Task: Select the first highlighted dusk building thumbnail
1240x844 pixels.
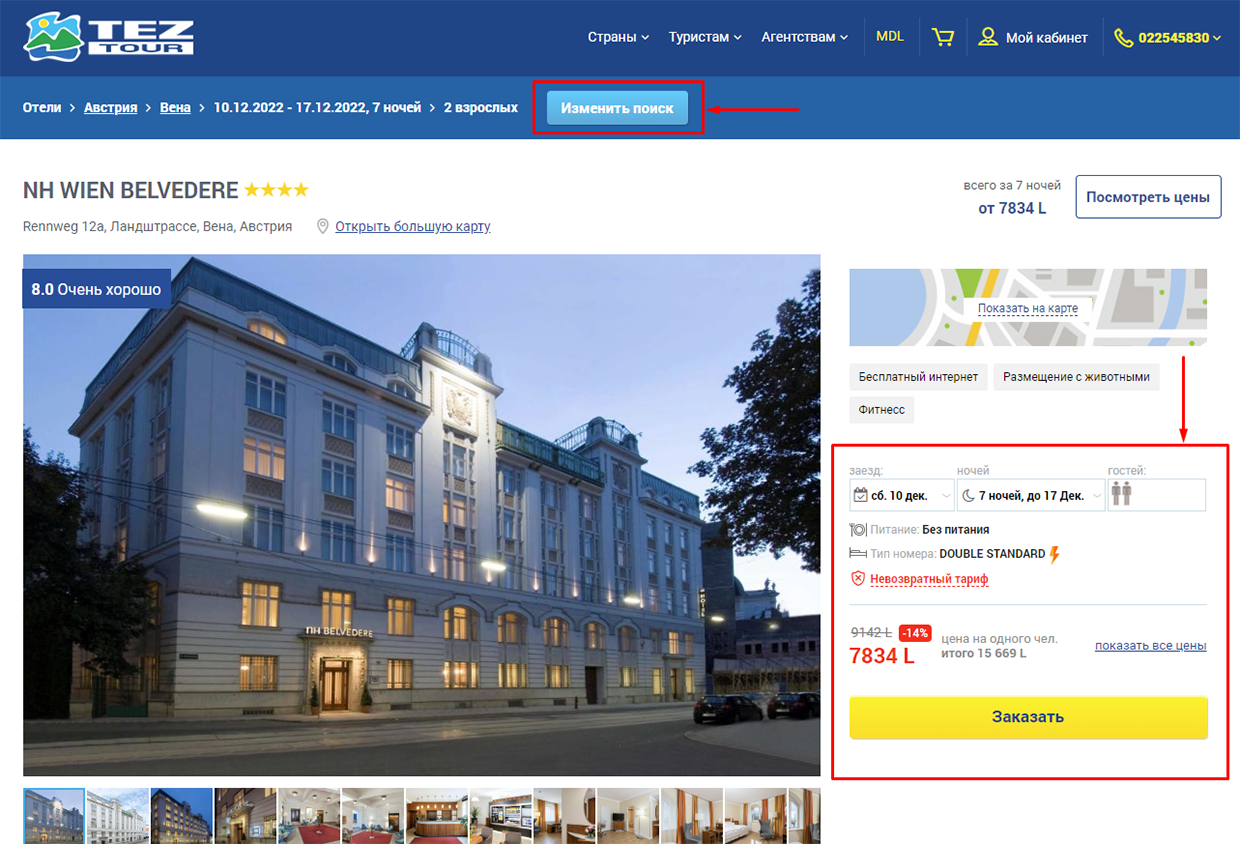Action: (x=54, y=816)
